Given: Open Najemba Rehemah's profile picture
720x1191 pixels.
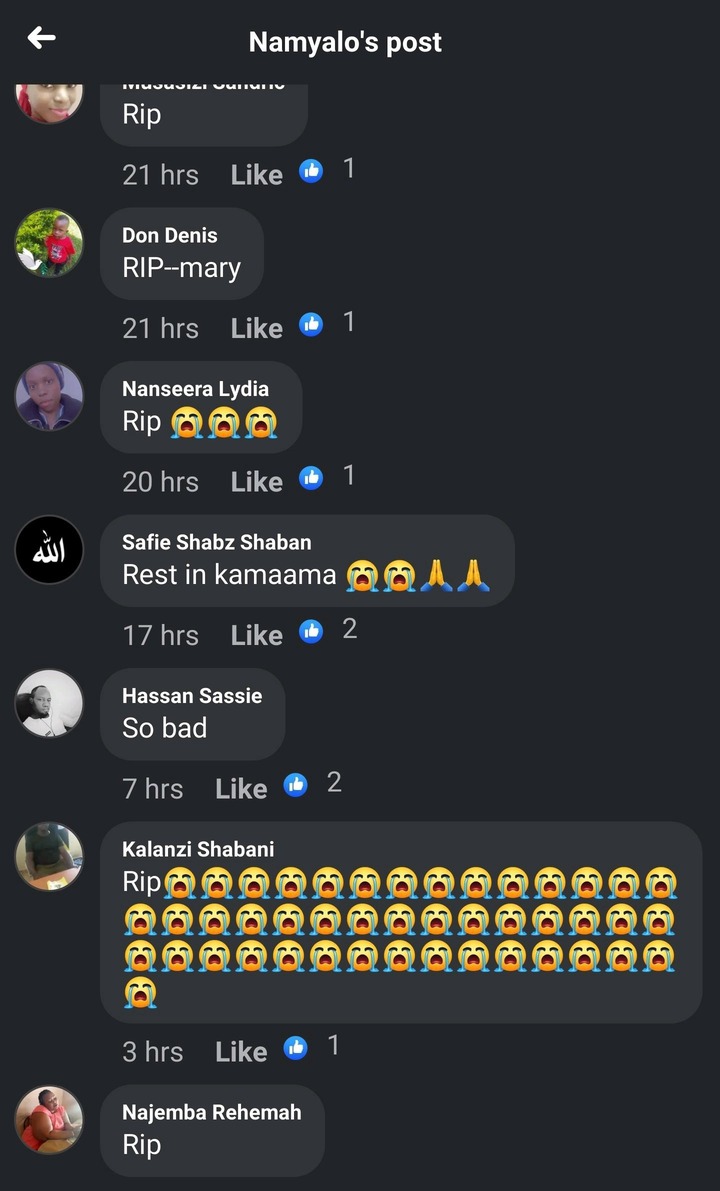Looking at the screenshot, I should tap(49, 1120).
